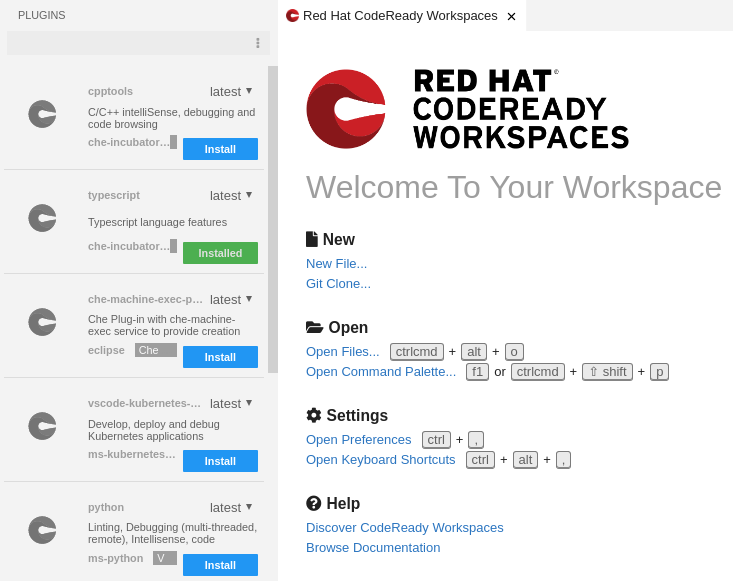Viewport: 733px width, 581px height.
Task: Click the python plugin name
Action: pyautogui.click(x=106, y=508)
